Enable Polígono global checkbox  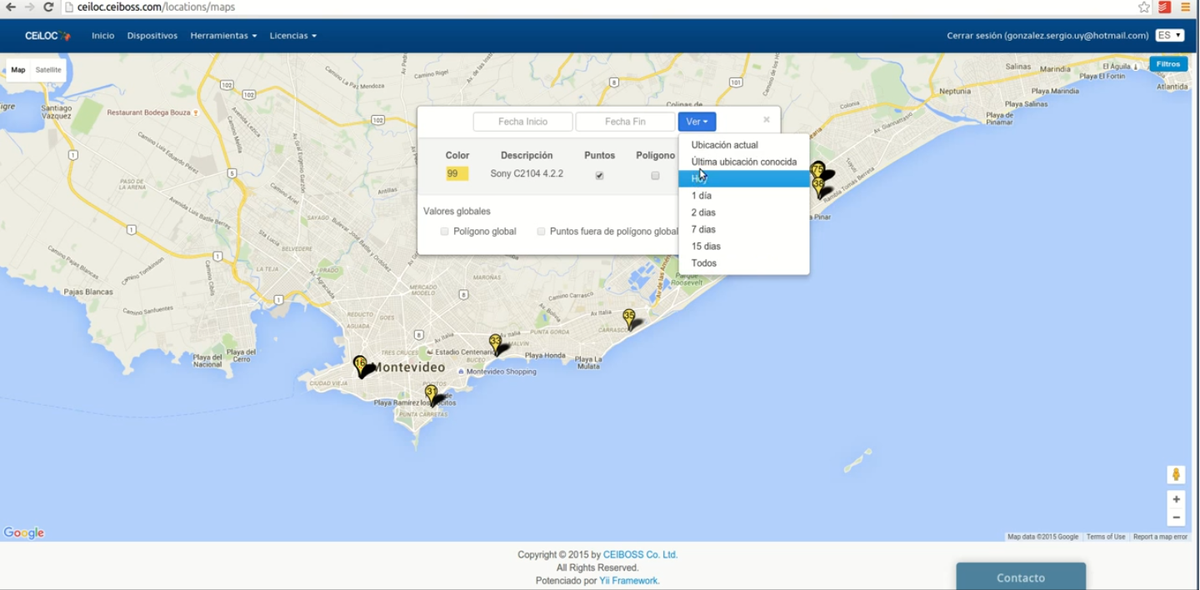click(x=445, y=231)
